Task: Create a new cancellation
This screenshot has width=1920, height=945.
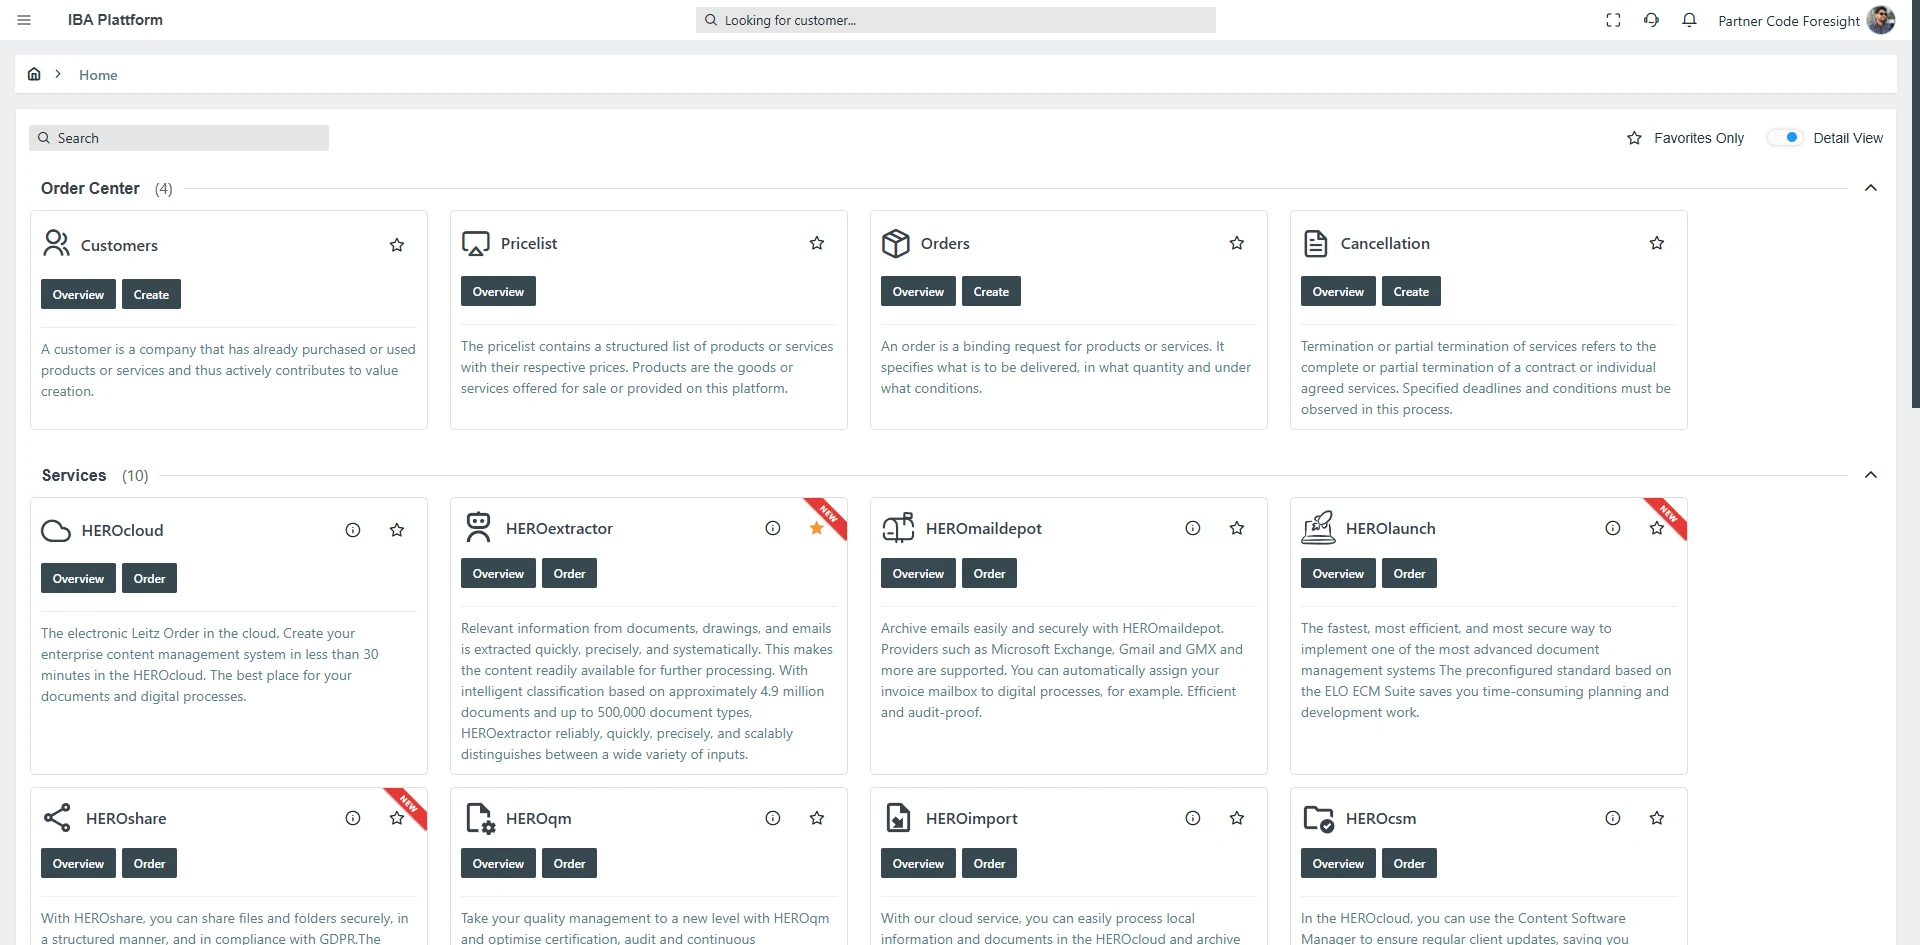Action: click(1411, 291)
